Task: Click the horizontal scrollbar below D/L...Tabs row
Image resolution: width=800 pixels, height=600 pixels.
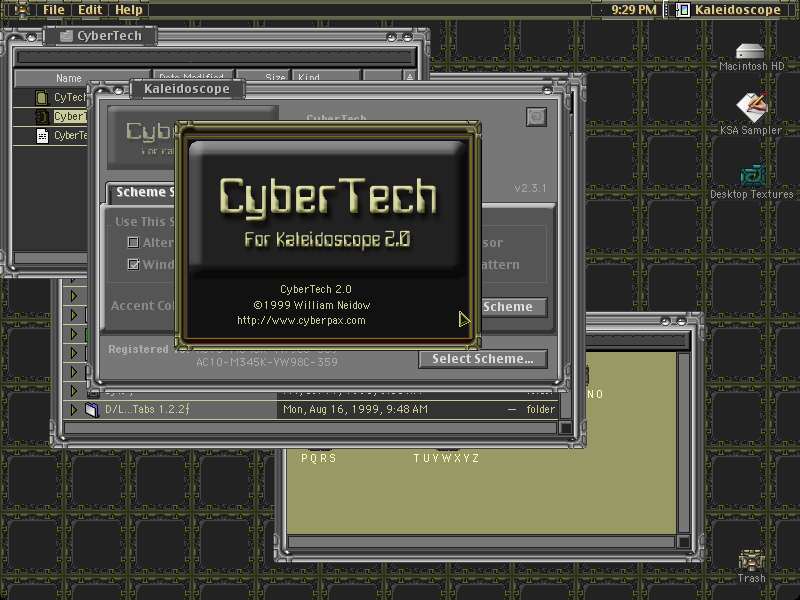Action: [311, 428]
